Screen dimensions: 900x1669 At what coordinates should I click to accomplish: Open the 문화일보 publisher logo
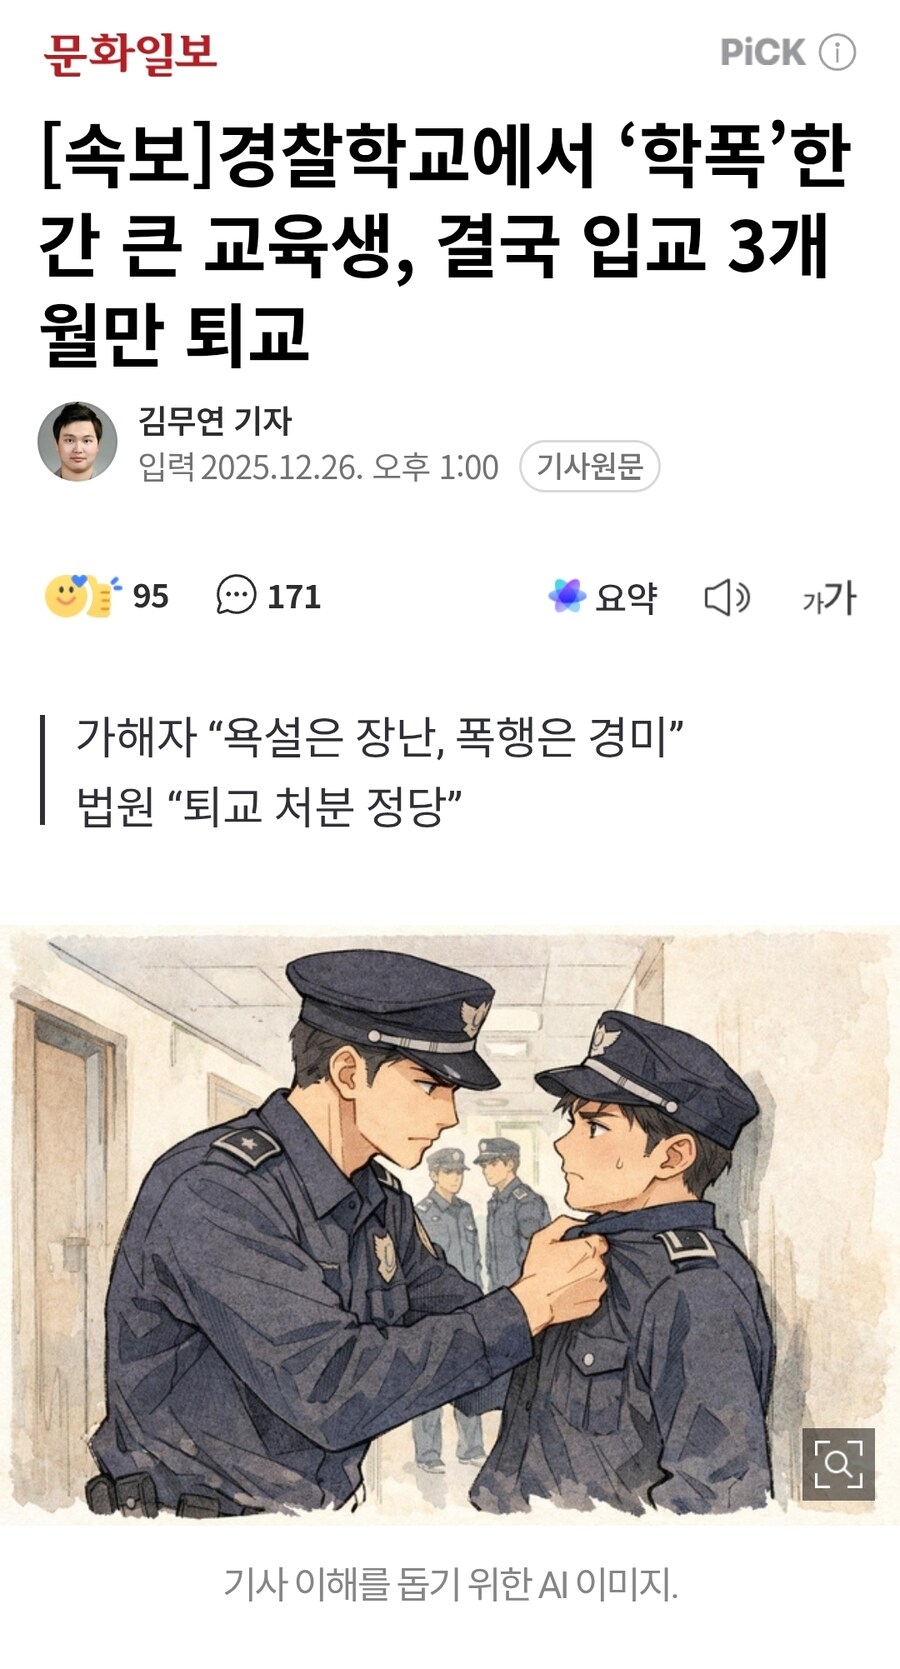(x=129, y=53)
